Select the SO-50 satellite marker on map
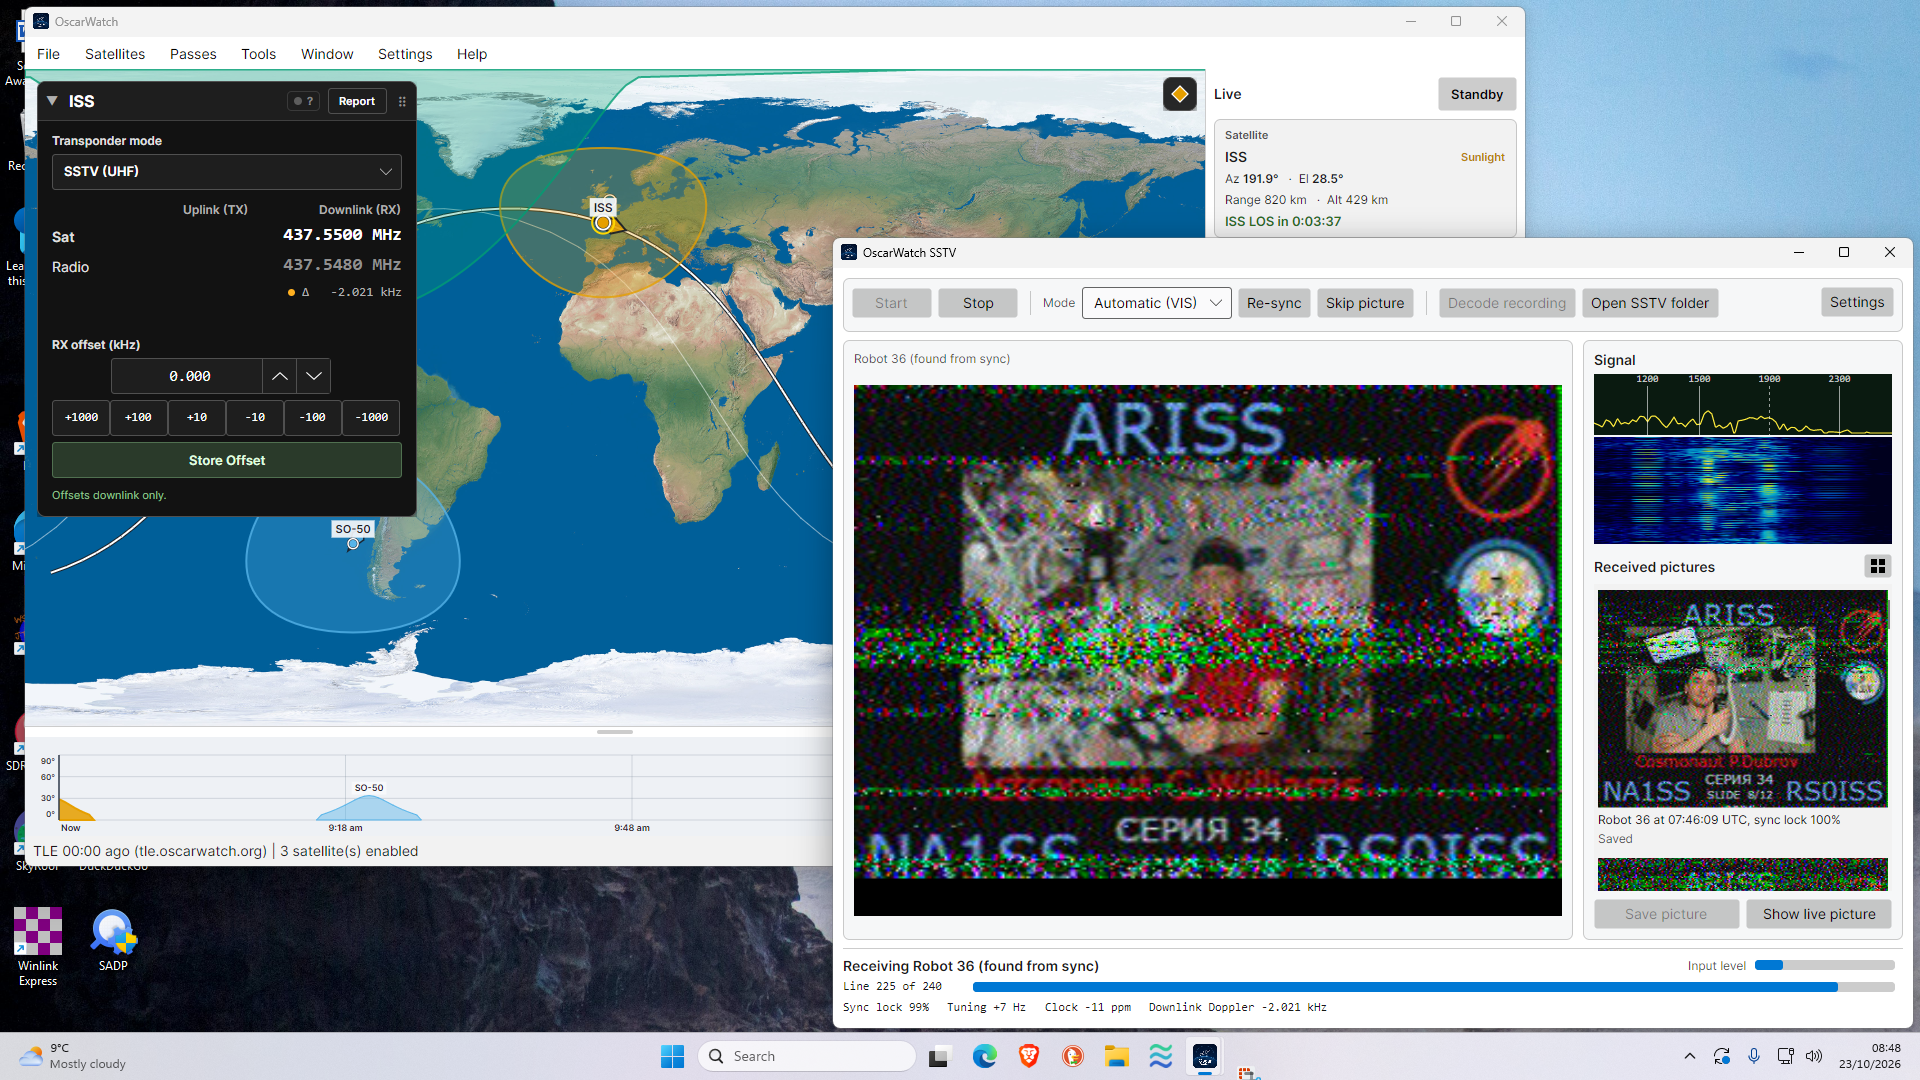The width and height of the screenshot is (1920, 1080). click(353, 544)
